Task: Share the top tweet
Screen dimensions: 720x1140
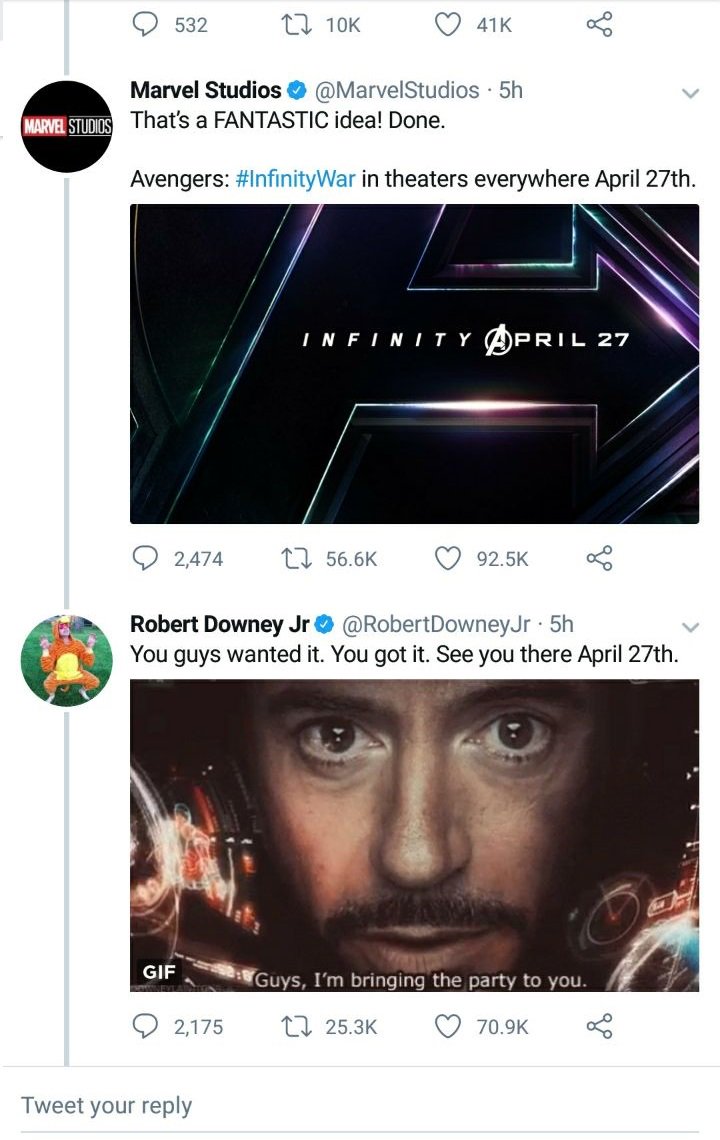Action: pyautogui.click(x=599, y=25)
